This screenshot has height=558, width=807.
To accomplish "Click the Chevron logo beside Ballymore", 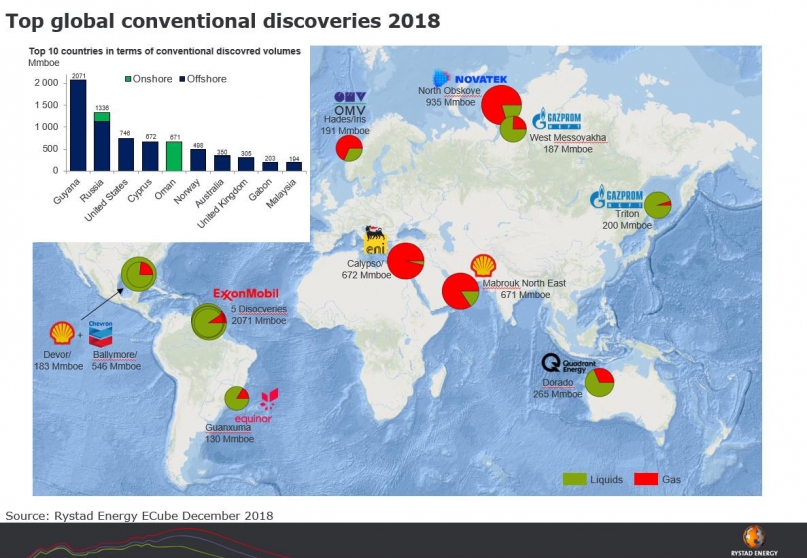I will coord(99,330).
